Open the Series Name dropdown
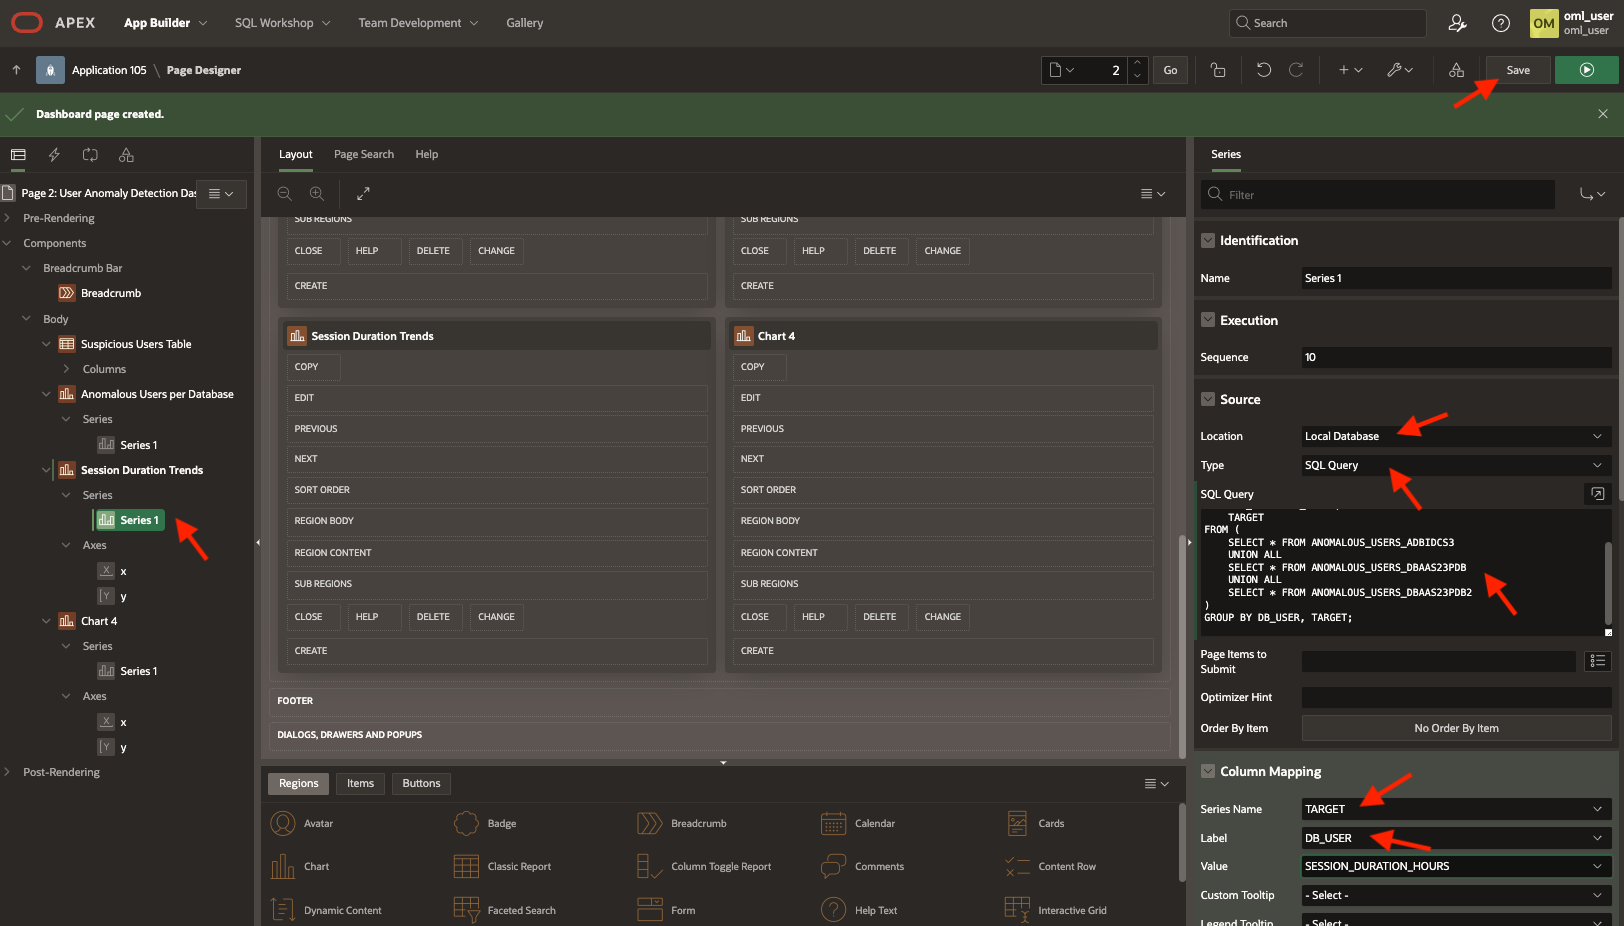This screenshot has height=926, width=1624. [1456, 809]
